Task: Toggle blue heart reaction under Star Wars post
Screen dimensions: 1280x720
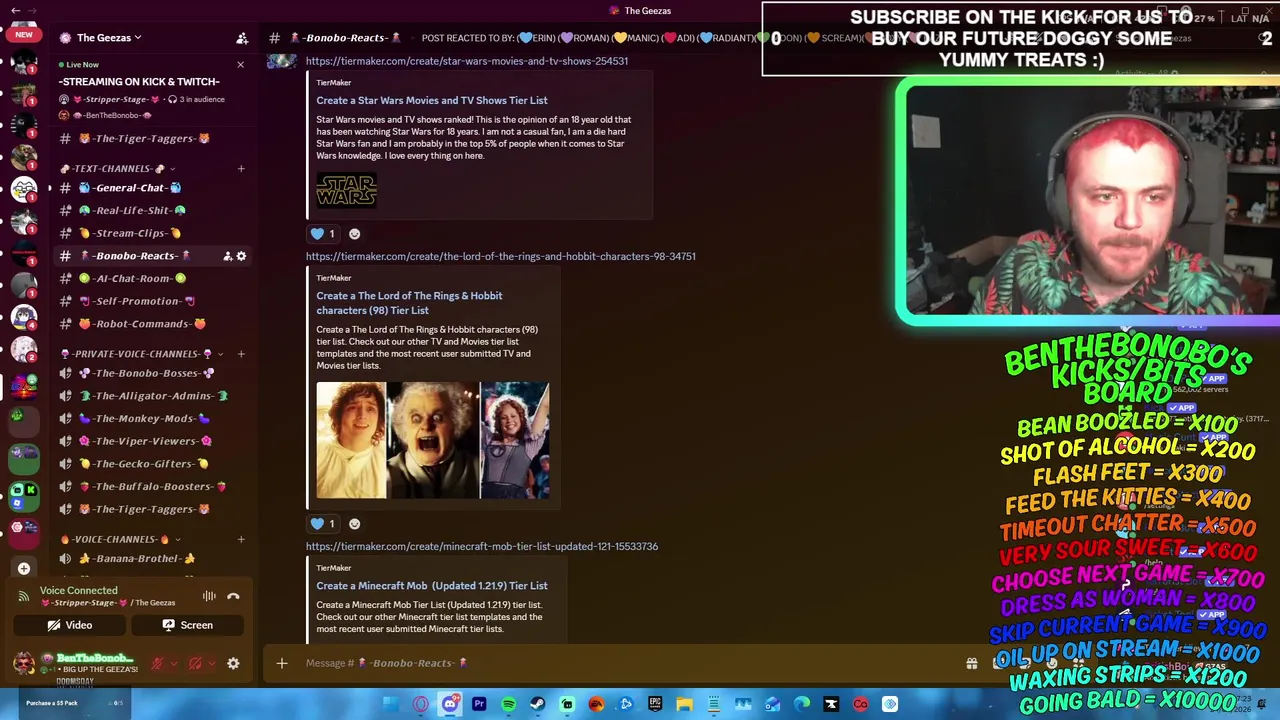Action: pos(323,234)
